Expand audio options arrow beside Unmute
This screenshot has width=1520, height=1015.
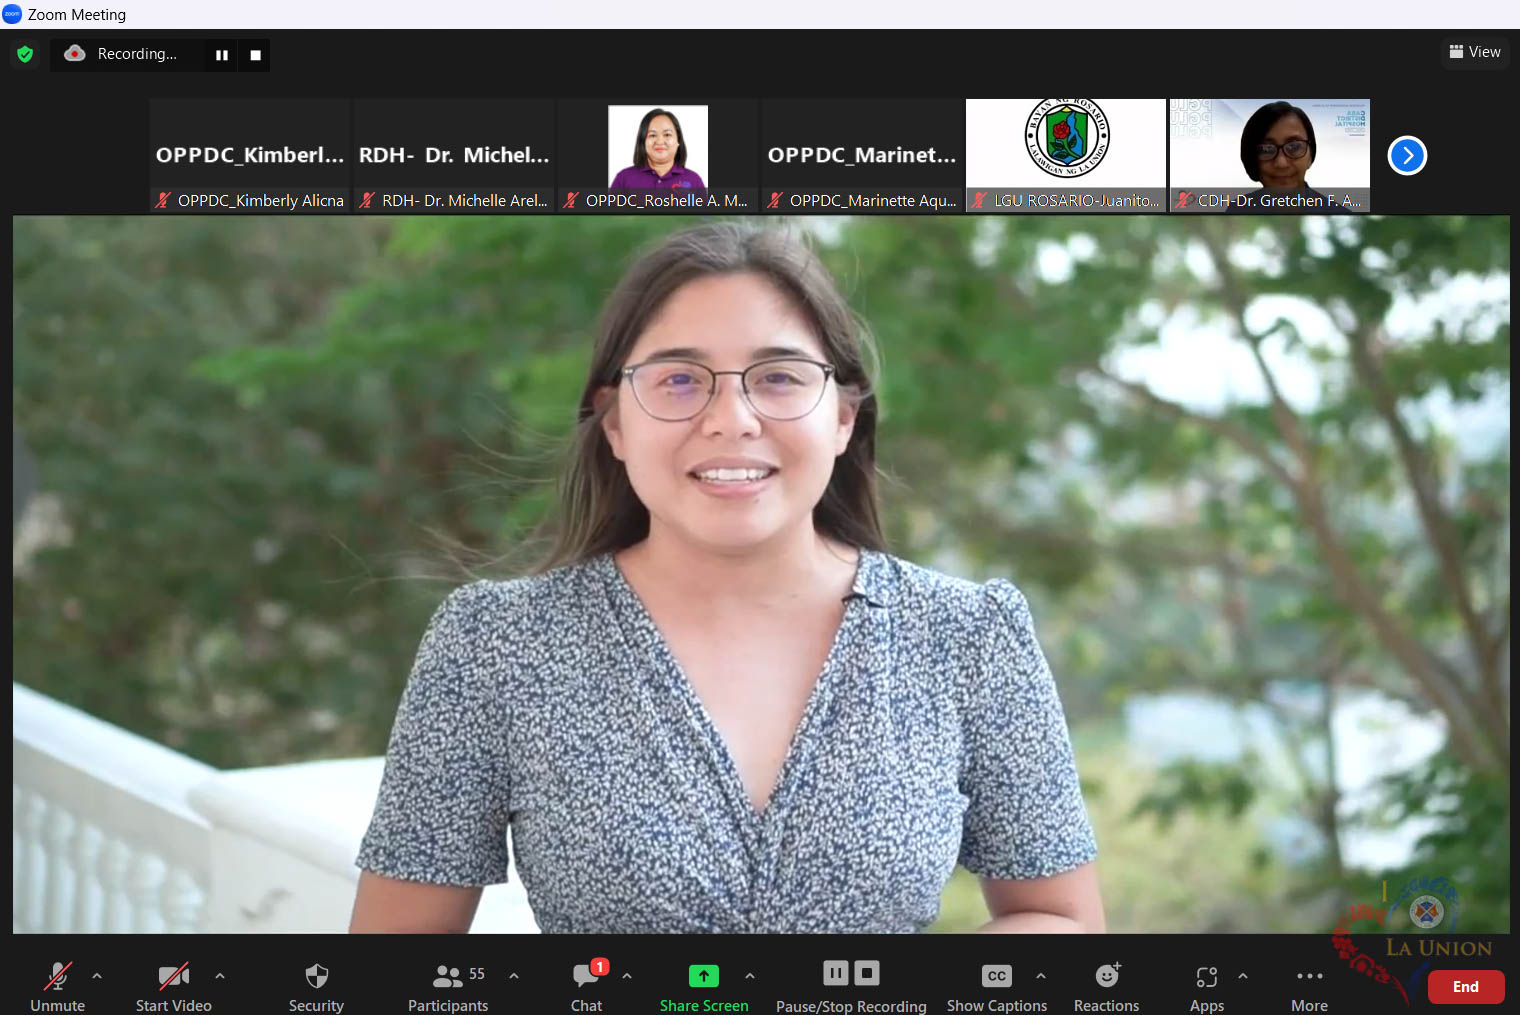[97, 975]
